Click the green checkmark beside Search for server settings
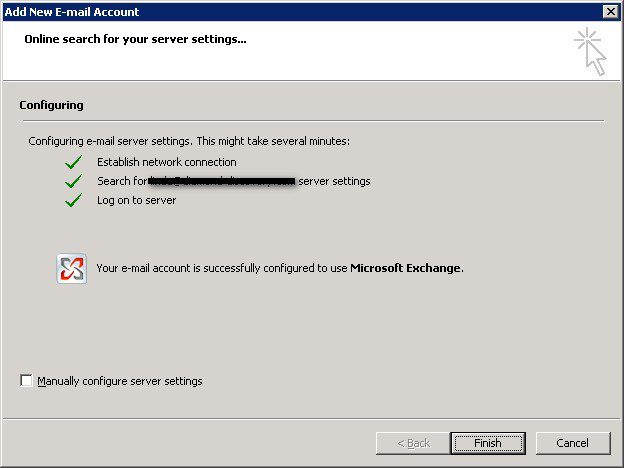The image size is (624, 468). tap(74, 181)
